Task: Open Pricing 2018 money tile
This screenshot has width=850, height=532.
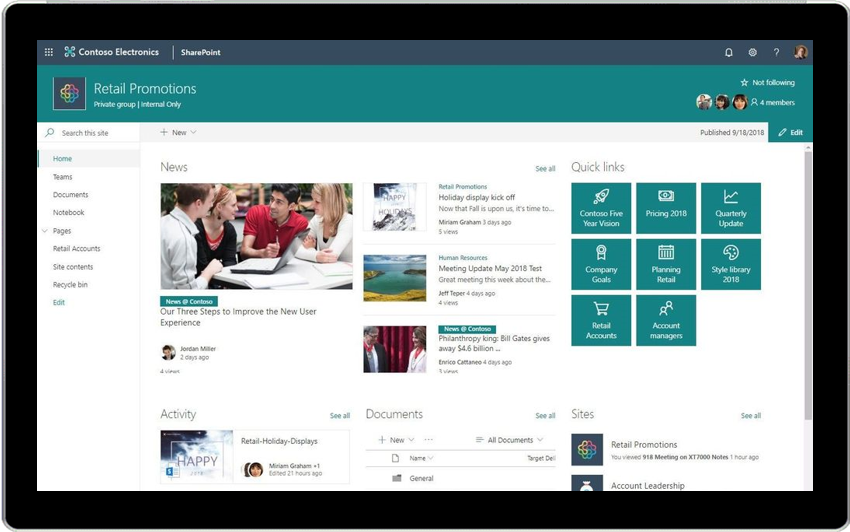Action: click(666, 208)
